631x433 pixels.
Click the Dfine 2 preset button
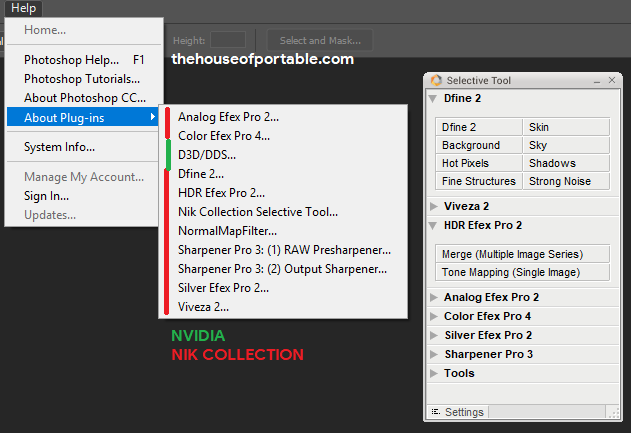click(479, 127)
